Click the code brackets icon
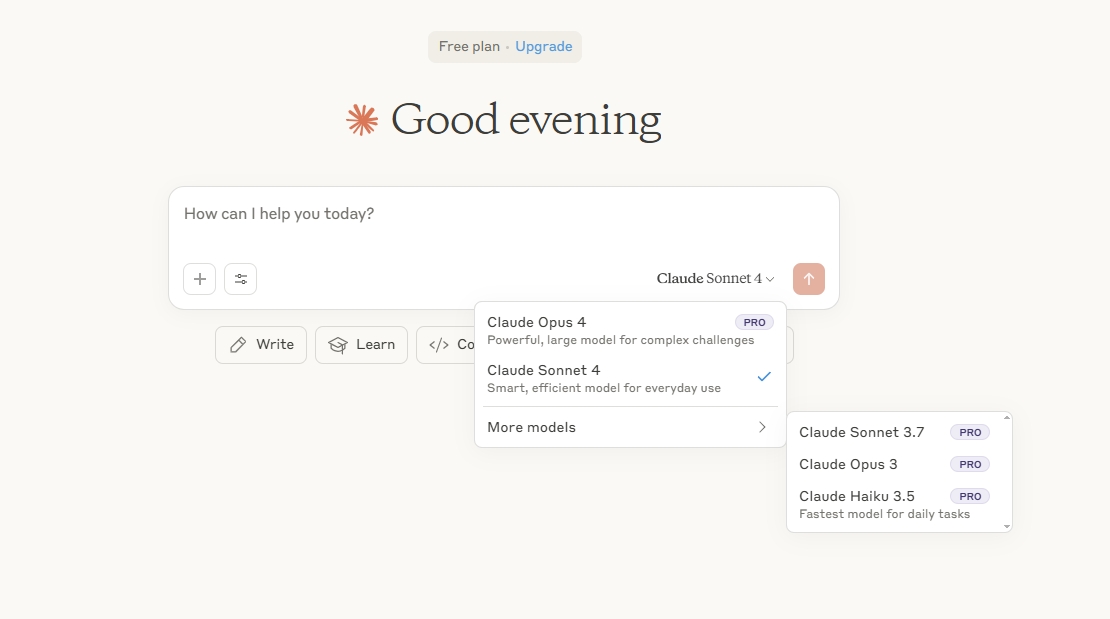 [439, 345]
